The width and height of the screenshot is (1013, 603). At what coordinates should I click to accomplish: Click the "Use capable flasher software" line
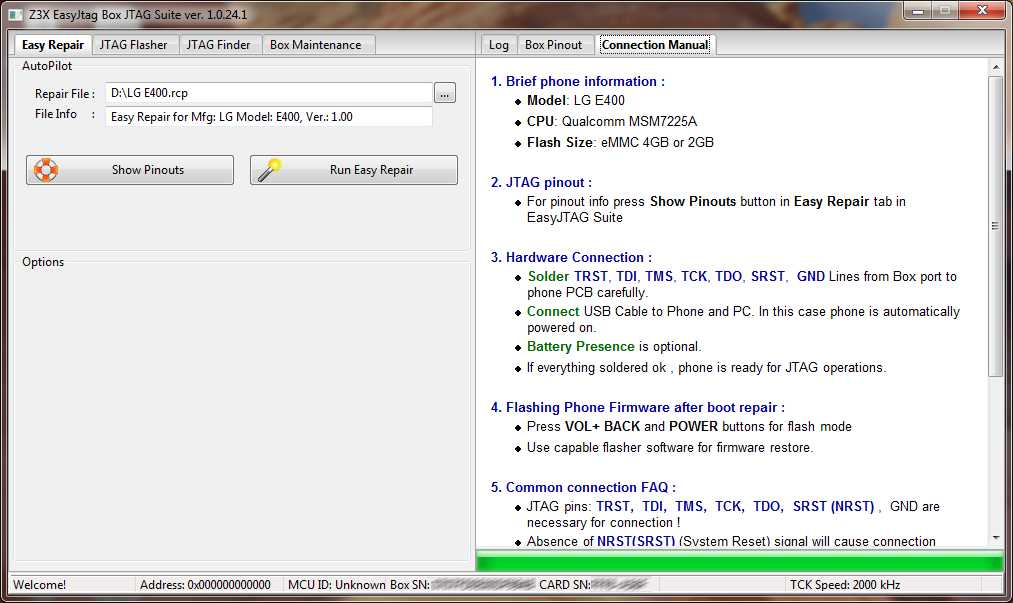670,447
